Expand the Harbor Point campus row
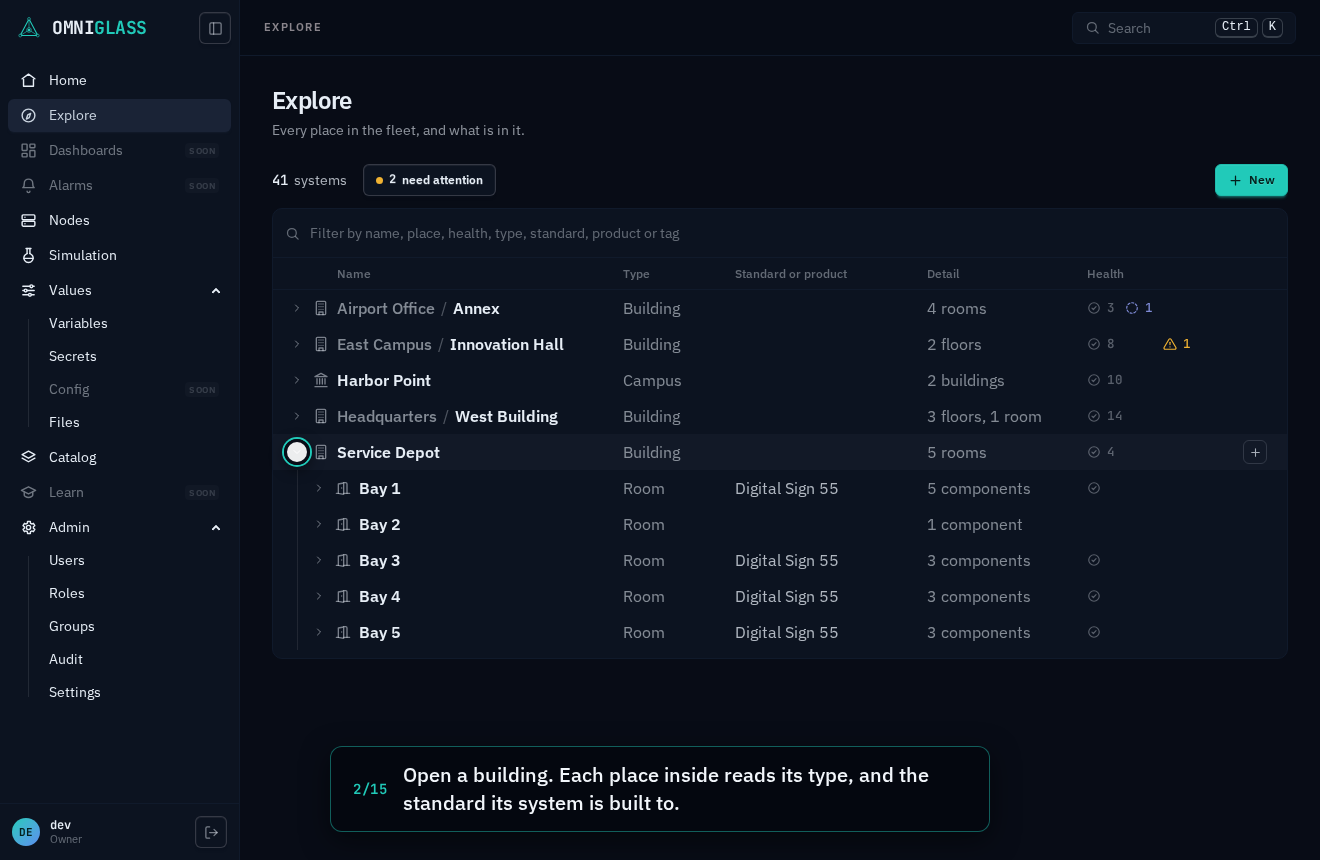This screenshot has width=1320, height=860. 297,380
